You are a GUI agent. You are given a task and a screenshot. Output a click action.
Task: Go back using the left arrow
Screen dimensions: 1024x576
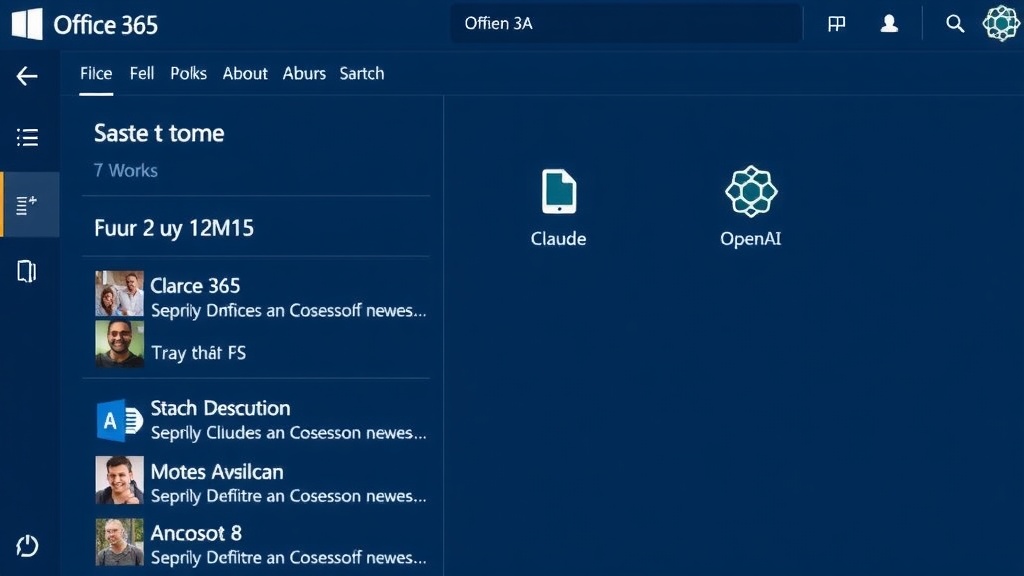(x=27, y=77)
